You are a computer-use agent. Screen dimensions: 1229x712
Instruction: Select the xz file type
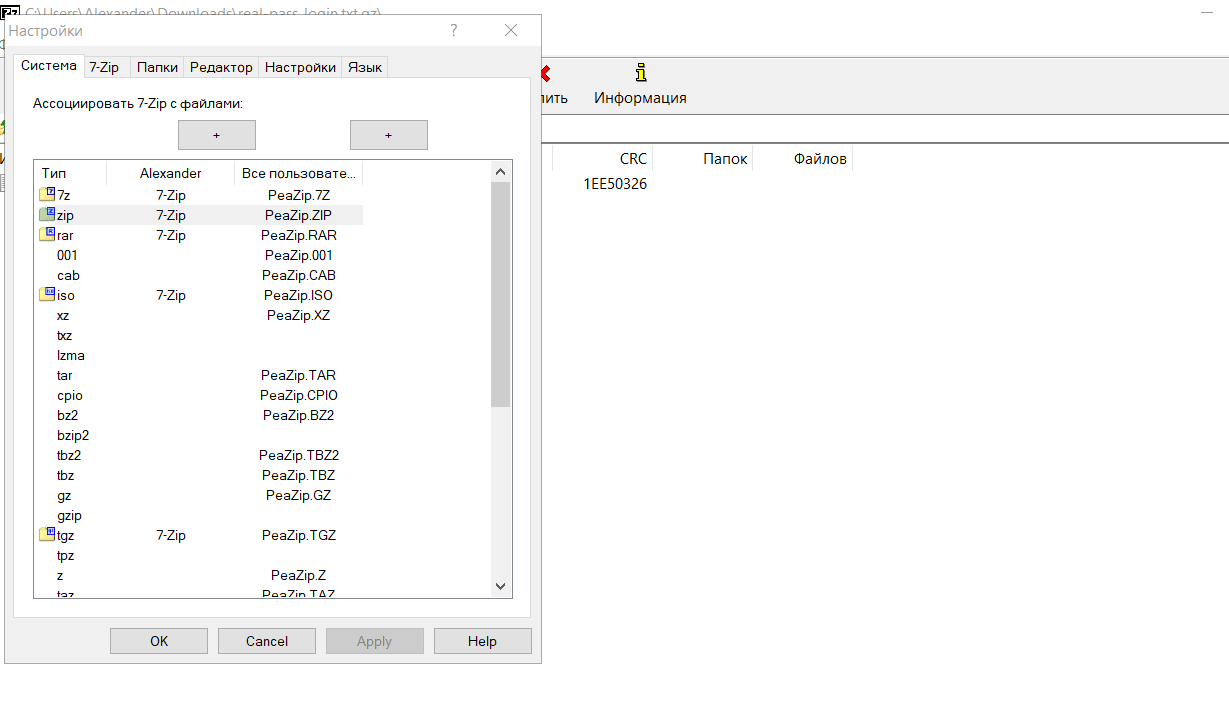click(x=63, y=315)
